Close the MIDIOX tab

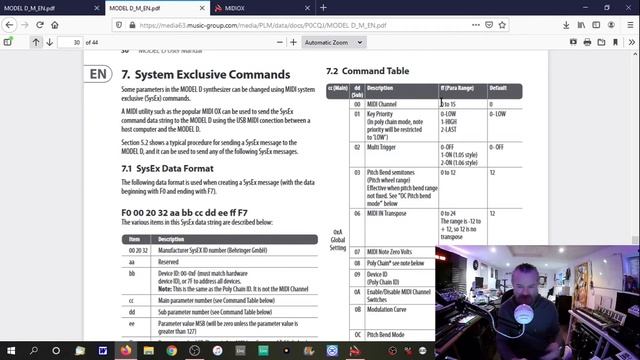point(307,8)
